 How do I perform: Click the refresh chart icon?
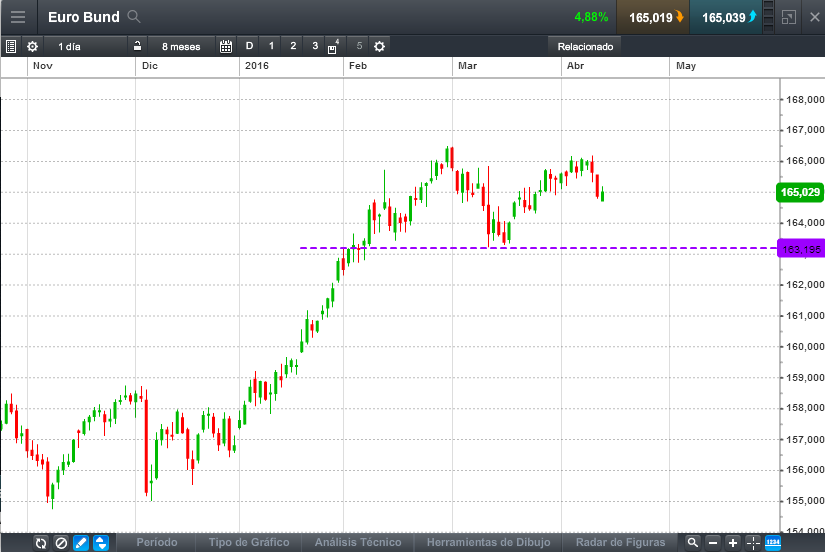click(40, 543)
